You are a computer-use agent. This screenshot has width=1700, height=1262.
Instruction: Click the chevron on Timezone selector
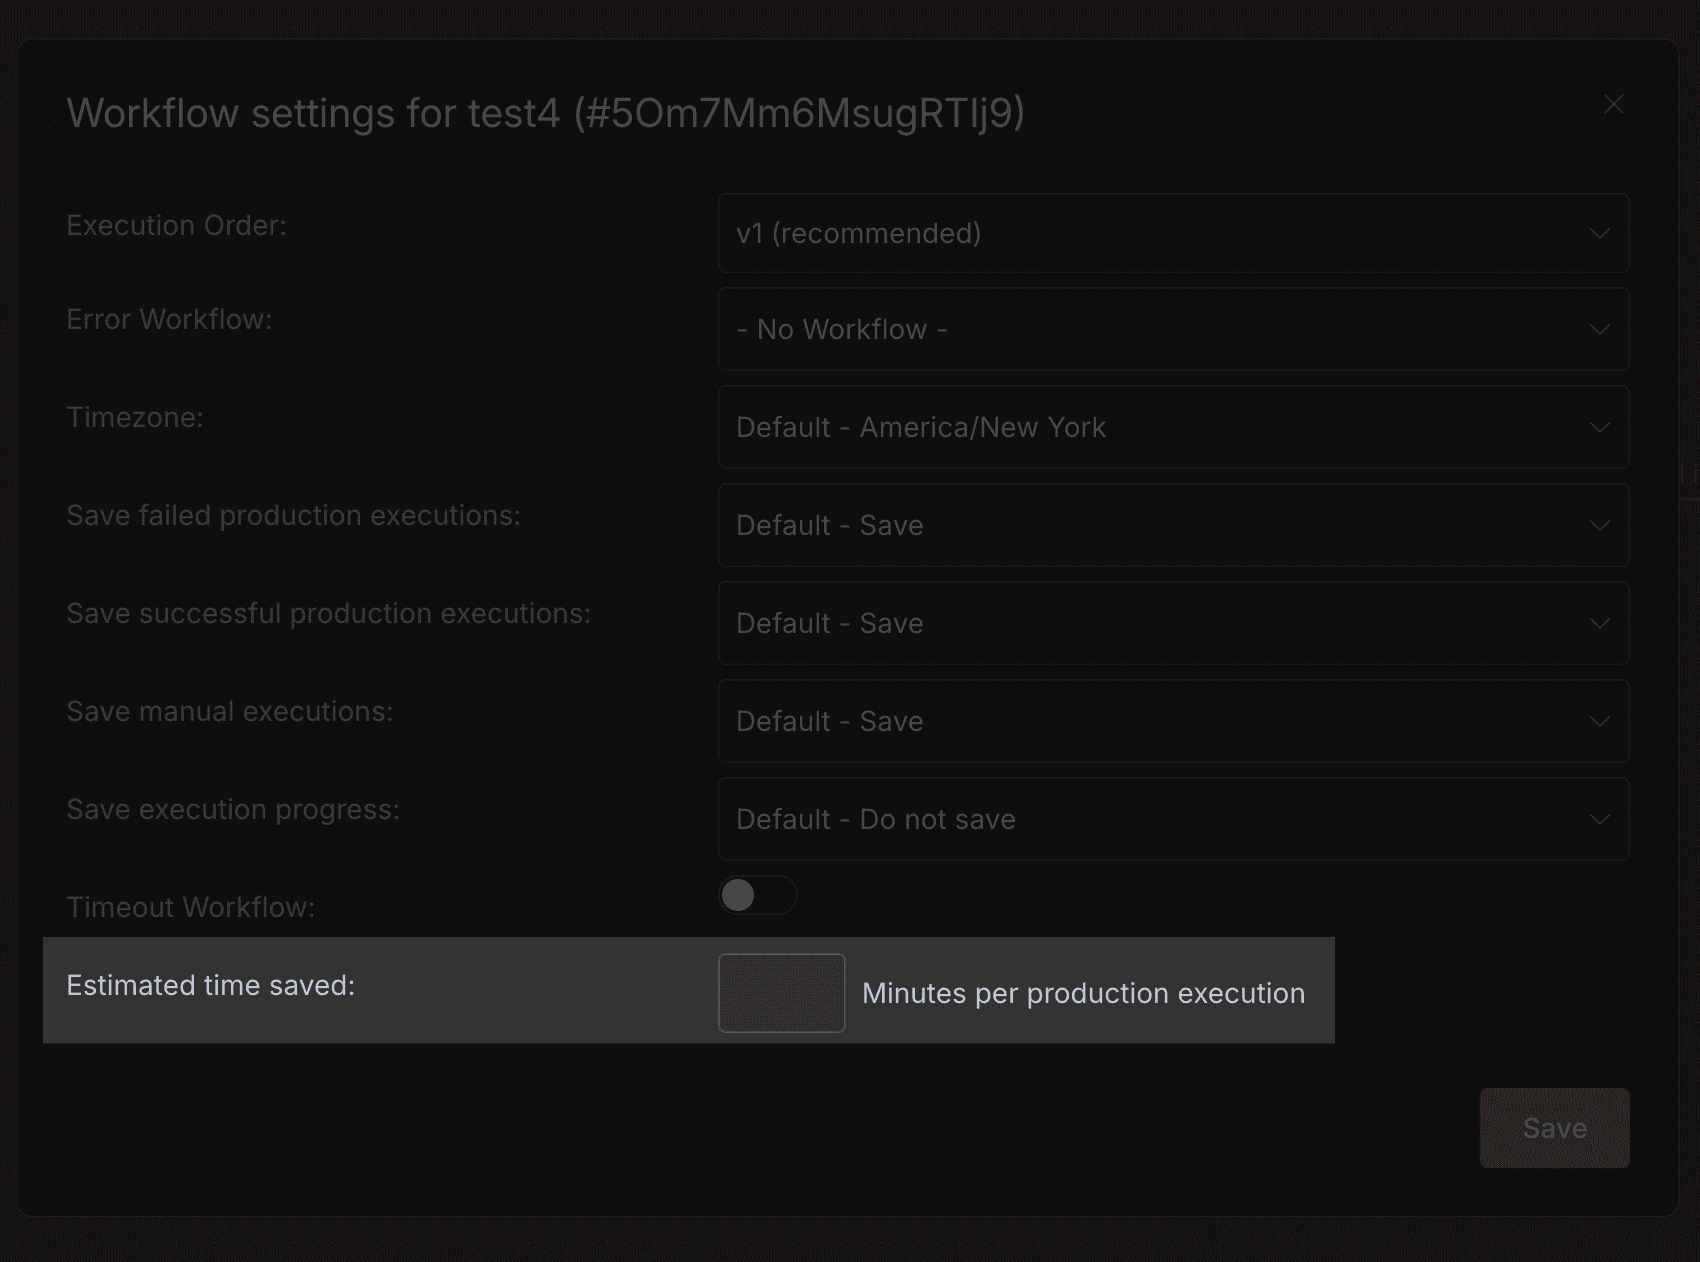1600,427
